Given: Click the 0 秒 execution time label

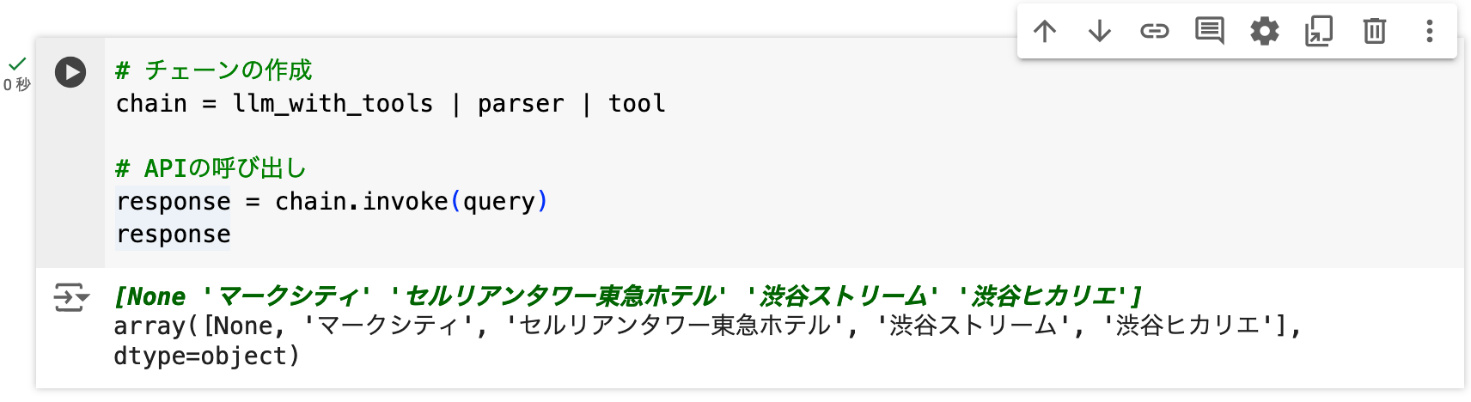Looking at the screenshot, I should click(x=17, y=85).
